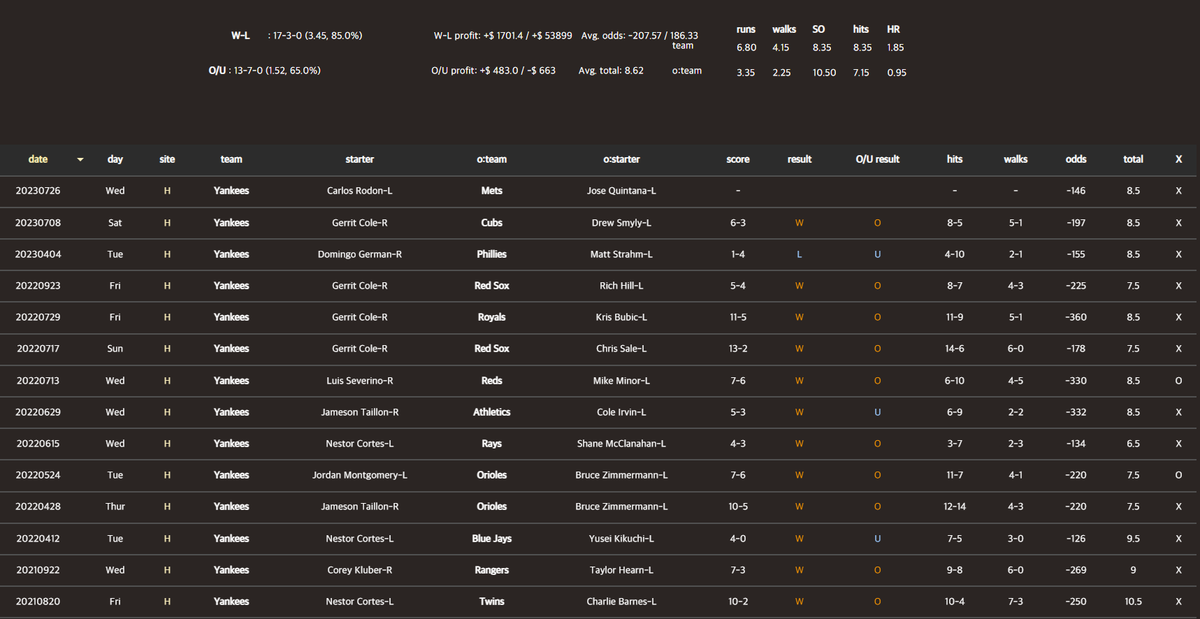Select the Blue Jays opponent cell
Screen dimensions: 1200x619
click(492, 538)
